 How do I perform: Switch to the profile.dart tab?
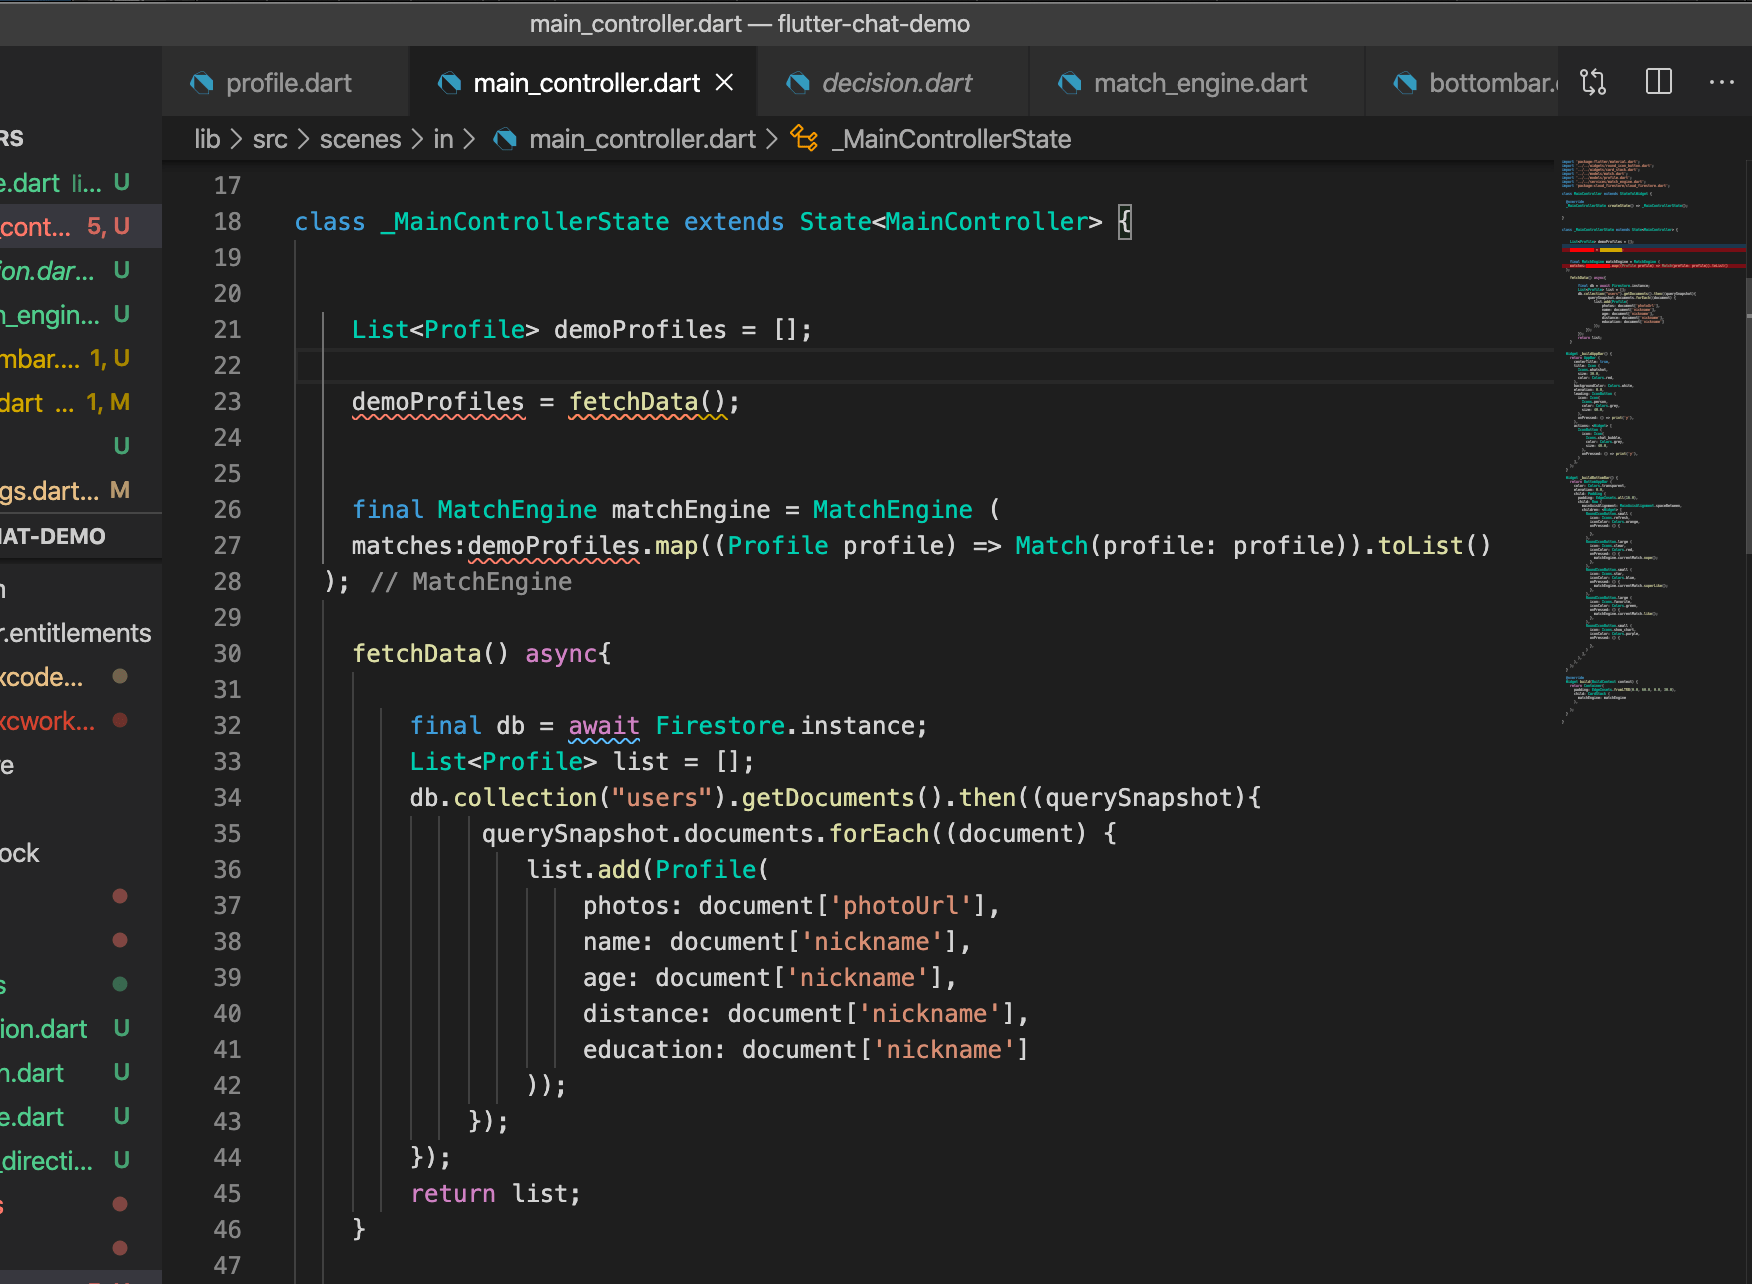[287, 83]
